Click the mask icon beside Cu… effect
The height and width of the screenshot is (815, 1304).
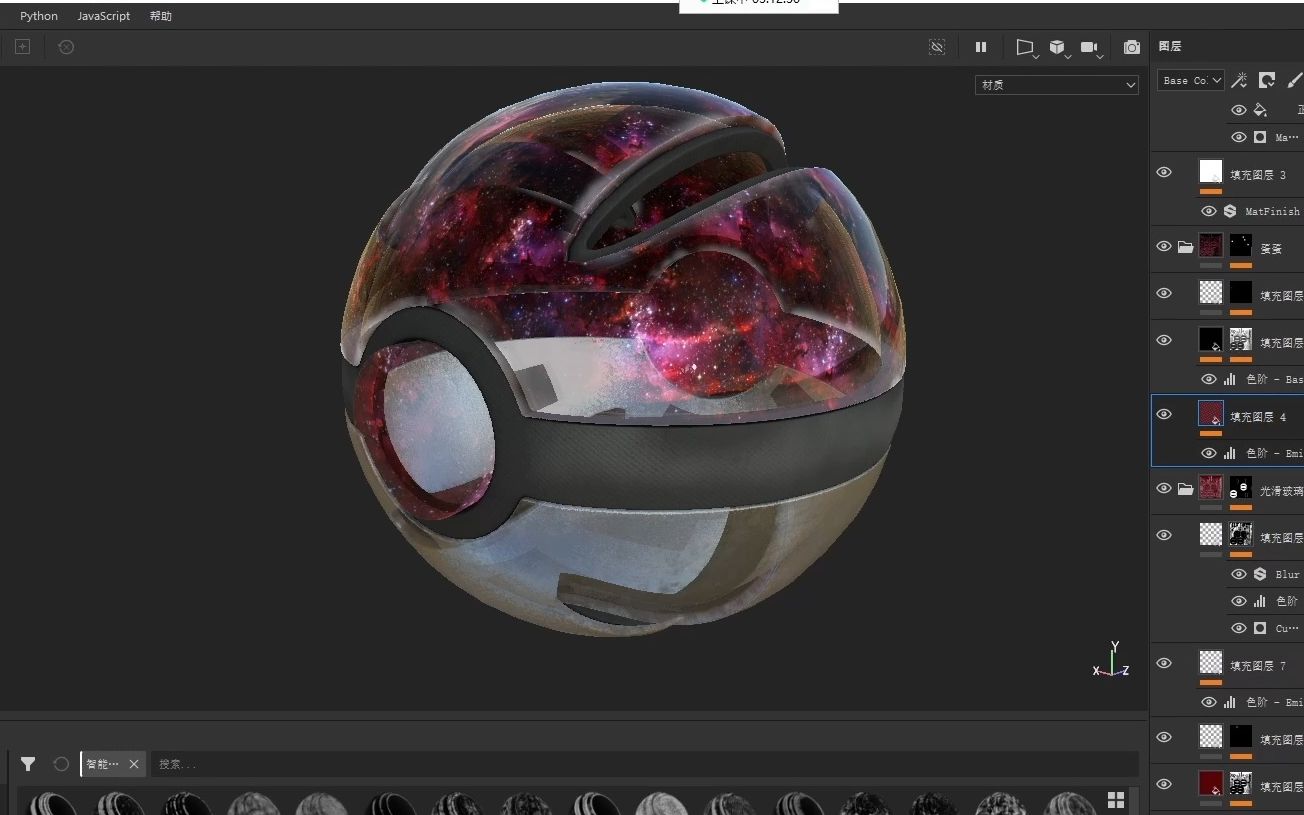click(1260, 628)
